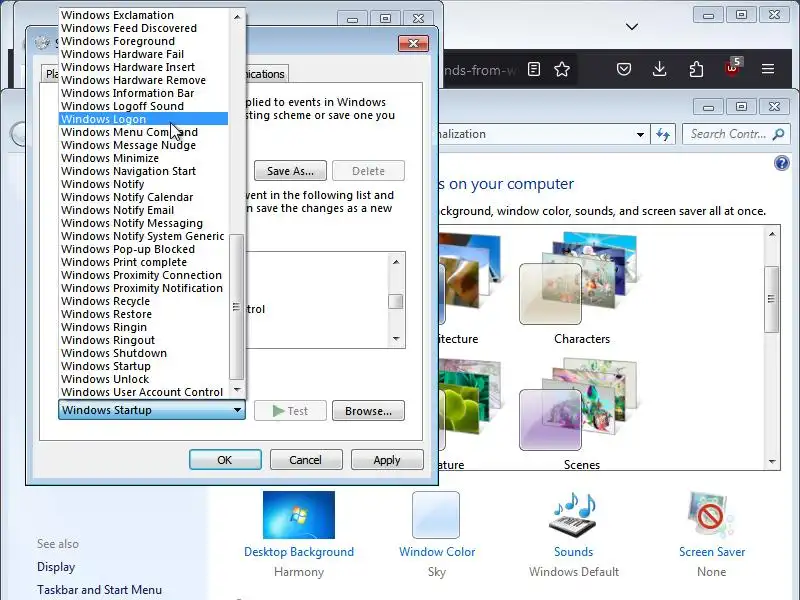Choose Windows Logon from the list

143,119
